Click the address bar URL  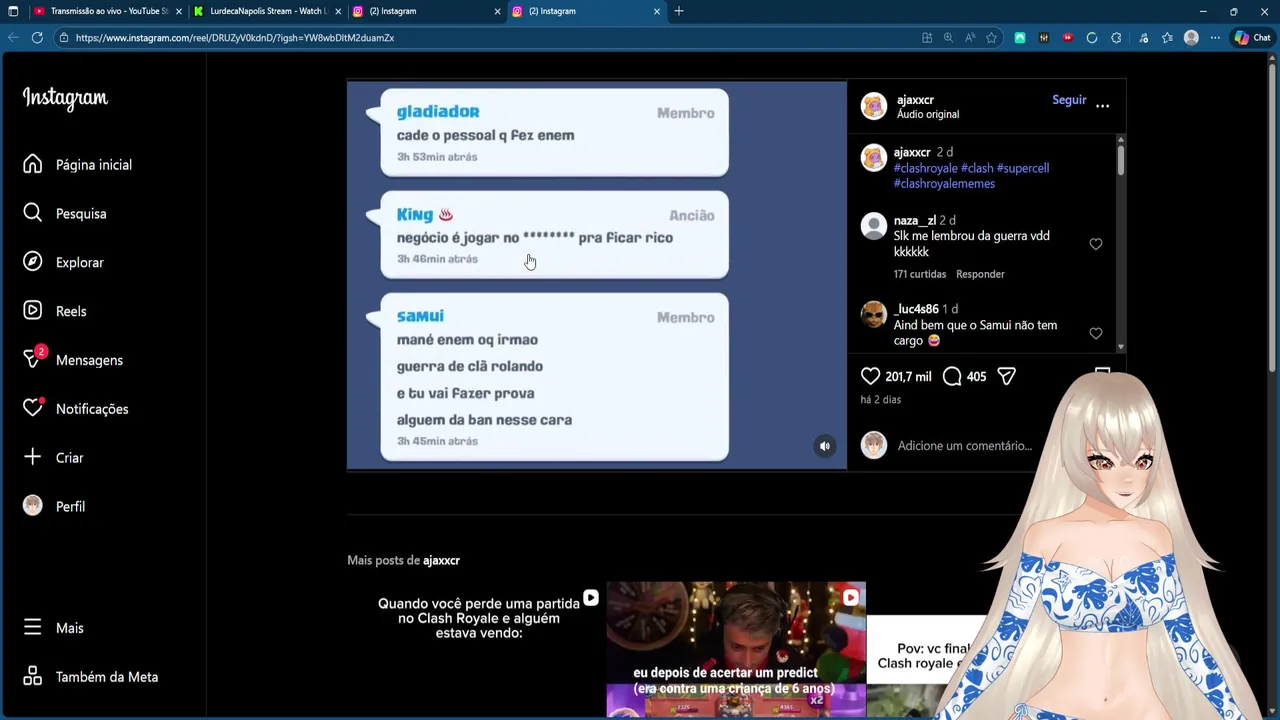click(235, 38)
